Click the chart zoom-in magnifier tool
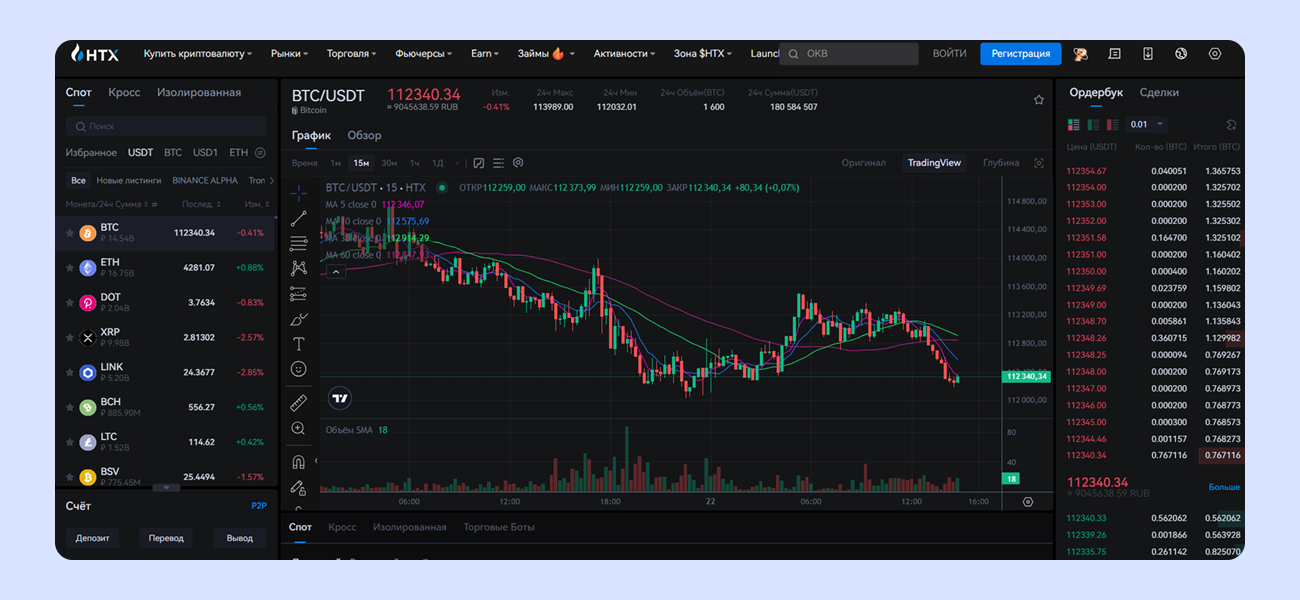The height and width of the screenshot is (600, 1300). click(298, 428)
